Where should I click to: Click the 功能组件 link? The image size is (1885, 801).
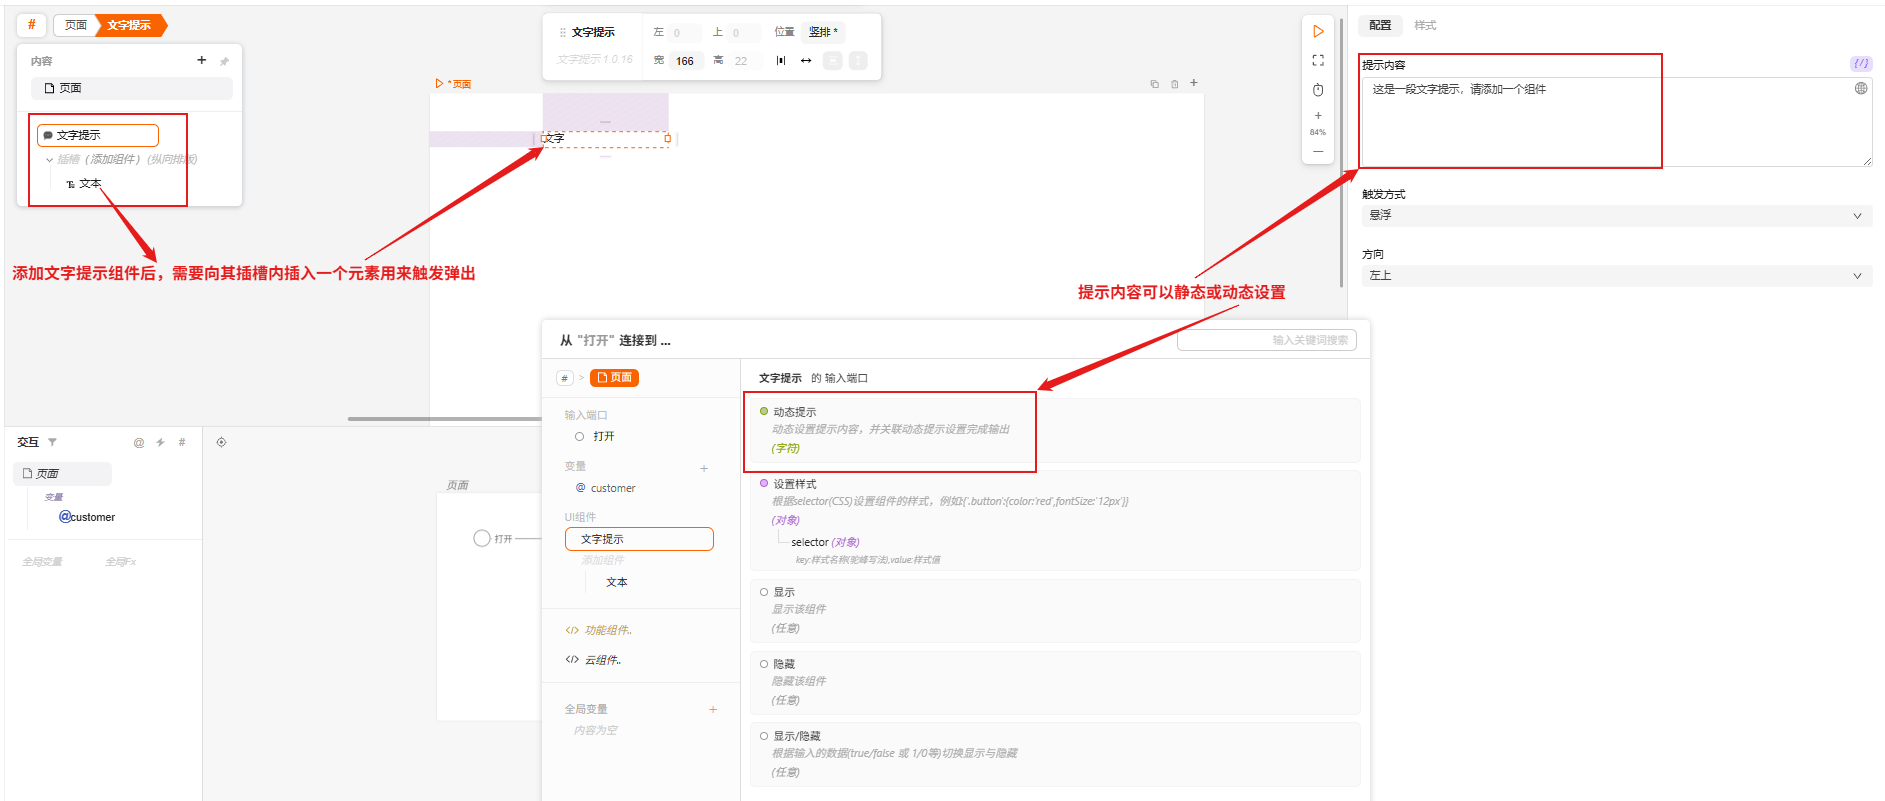607,630
